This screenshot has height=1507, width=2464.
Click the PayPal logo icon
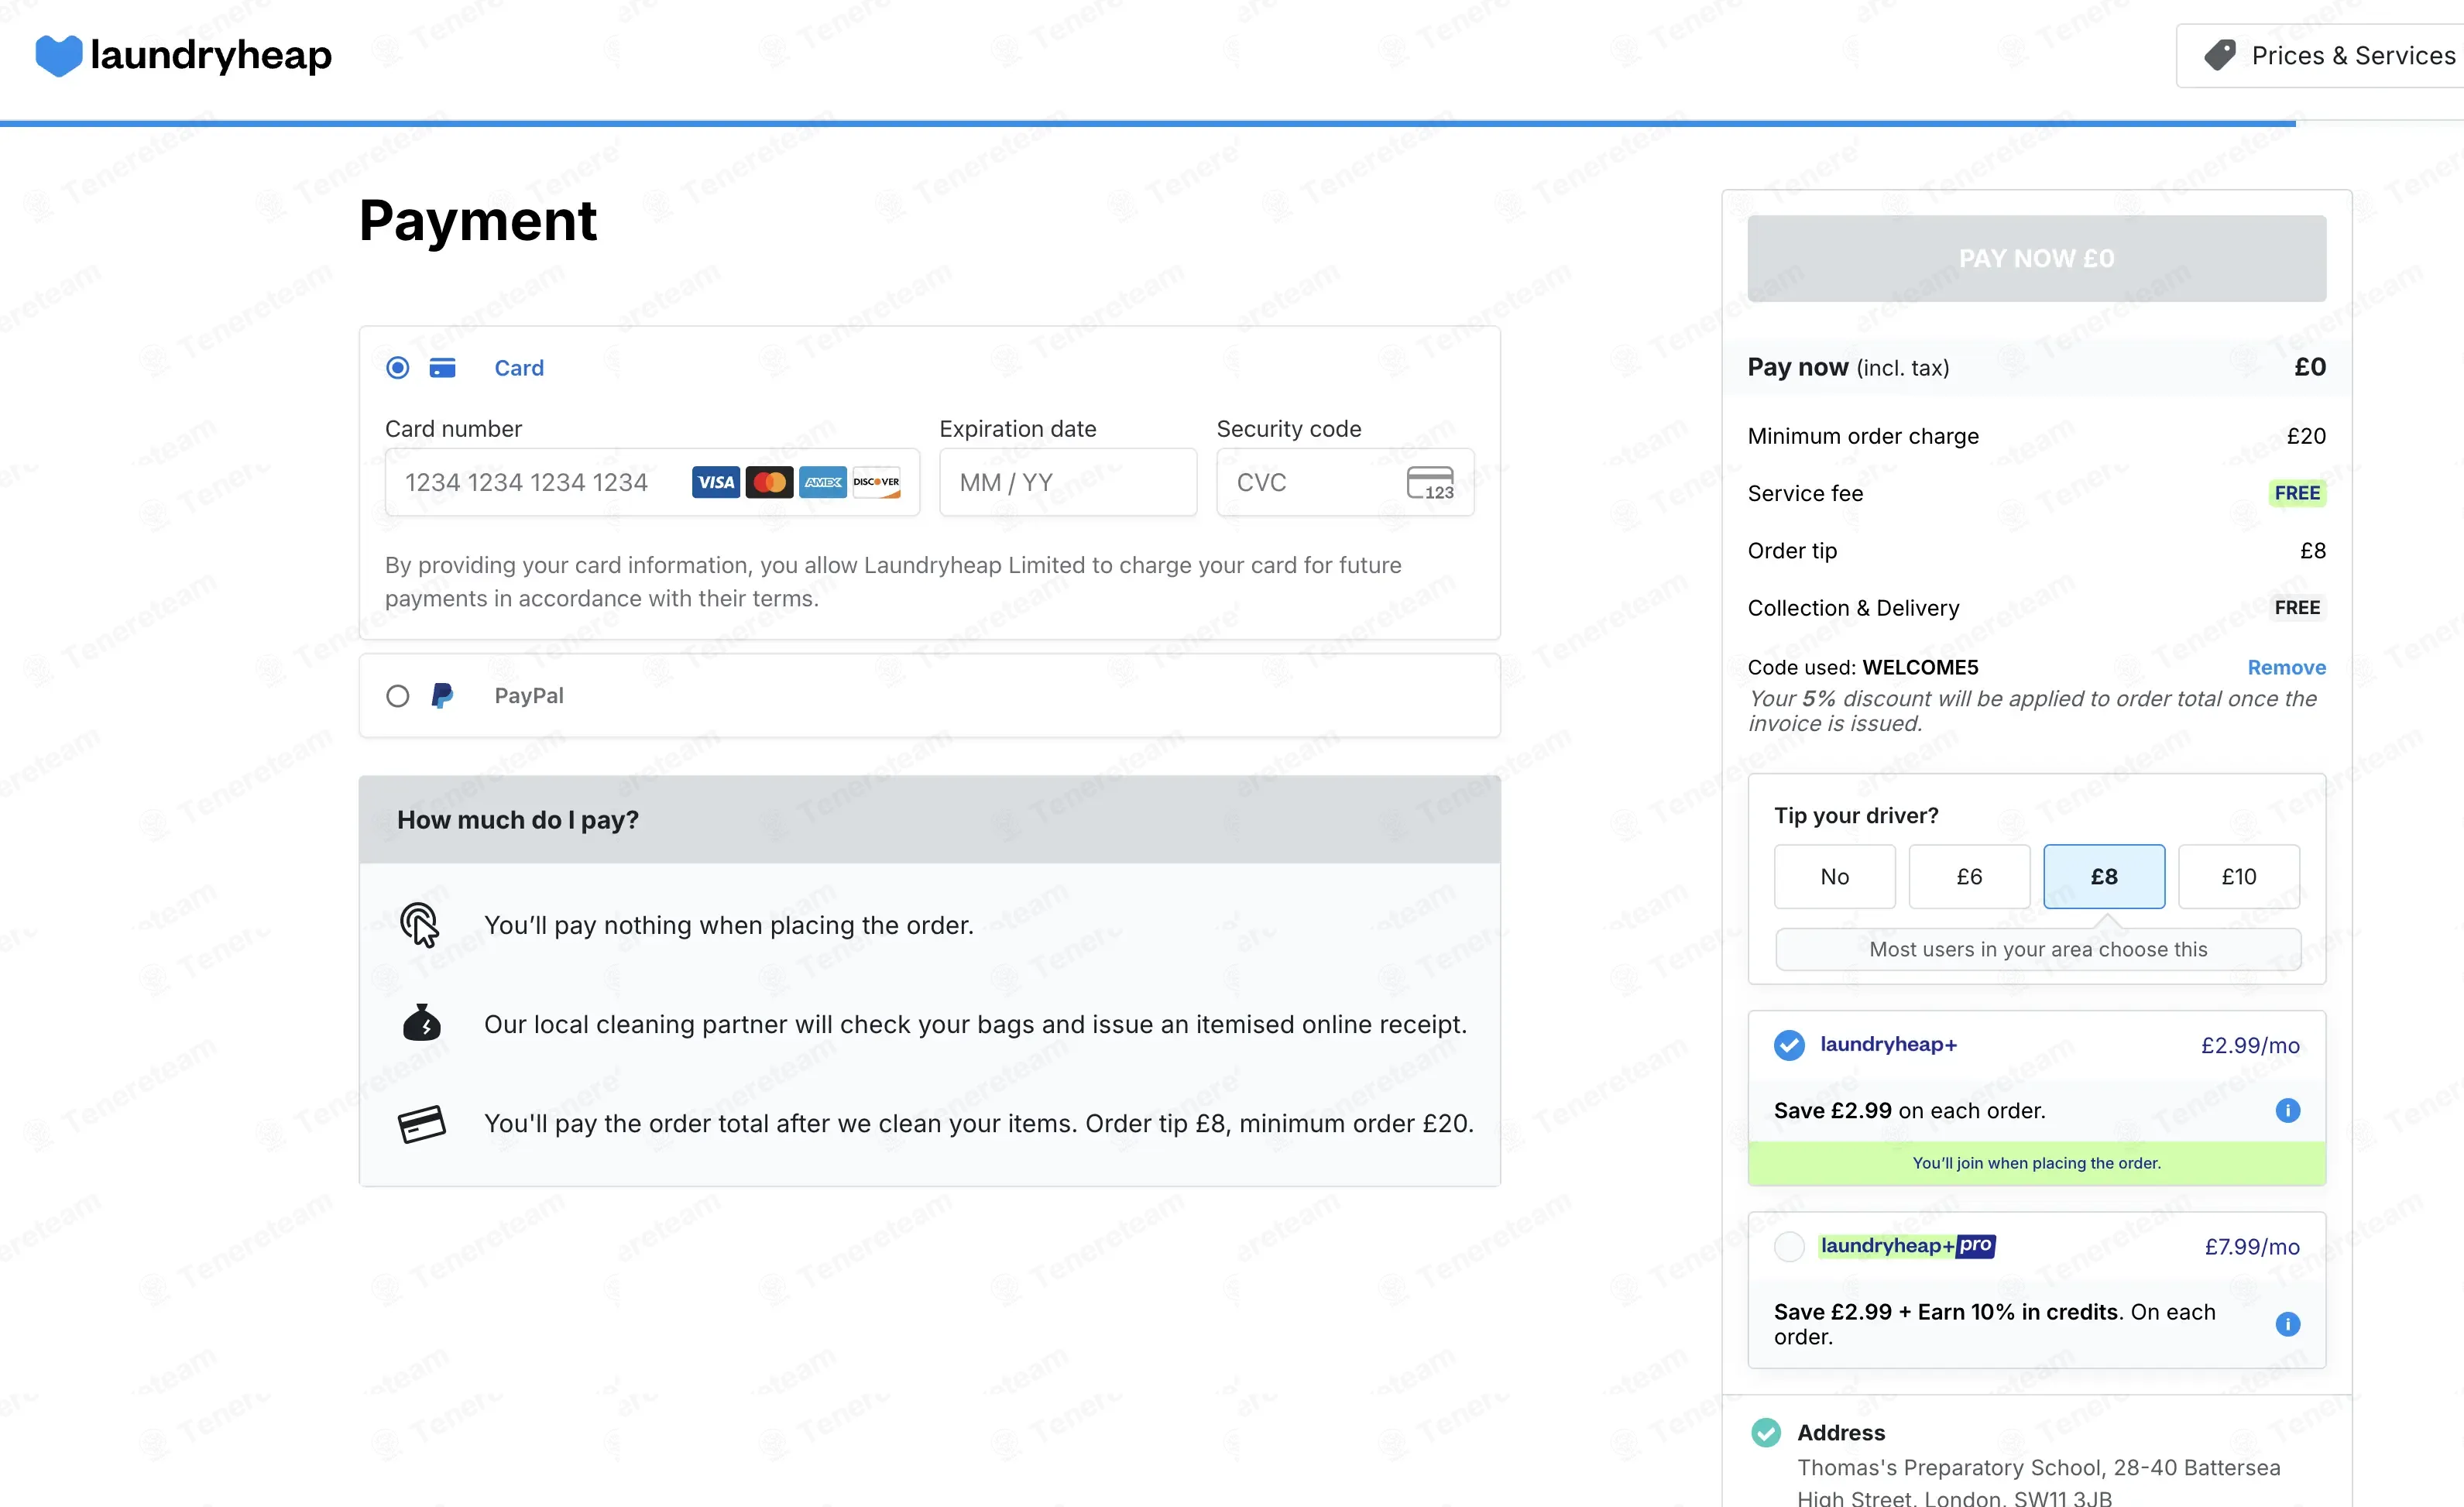442,695
